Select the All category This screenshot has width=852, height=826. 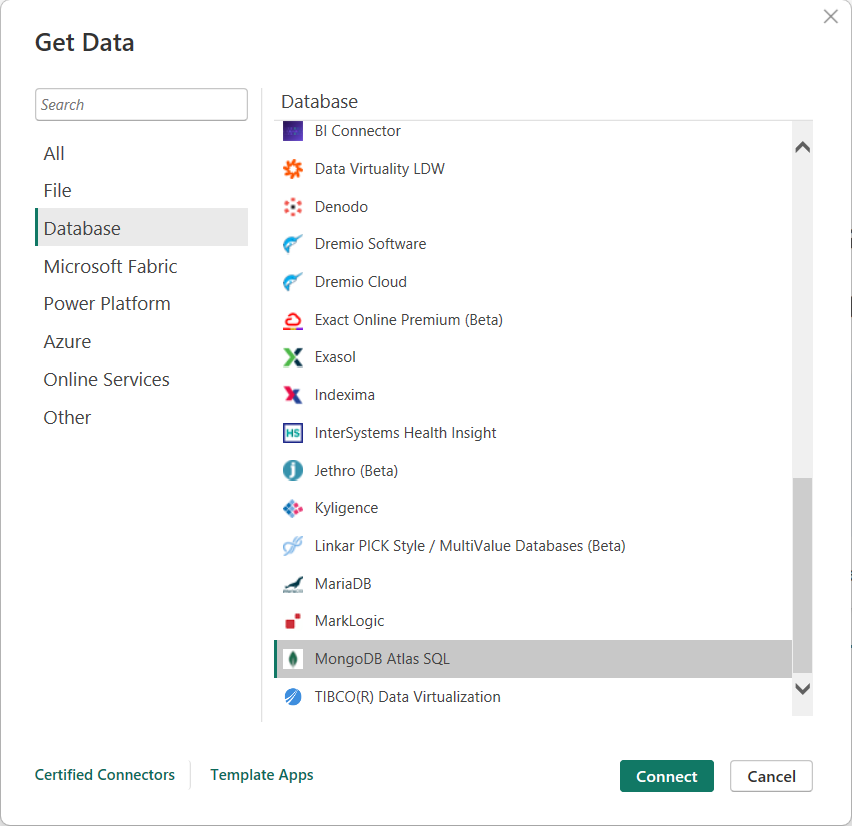[x=53, y=153]
